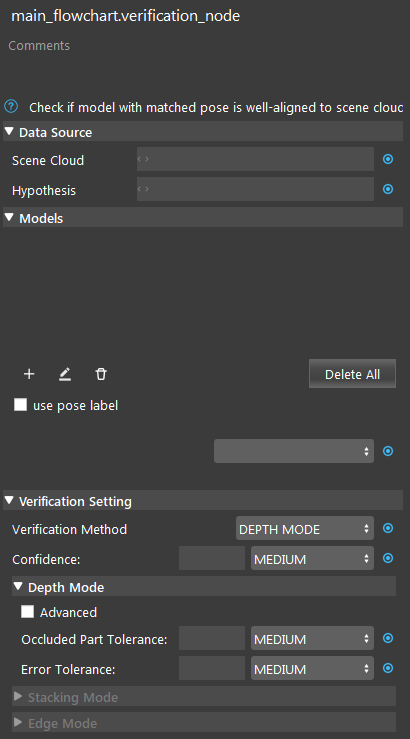Click the link icon beside Hypothesis
The width and height of the screenshot is (410, 739).
coord(388,189)
